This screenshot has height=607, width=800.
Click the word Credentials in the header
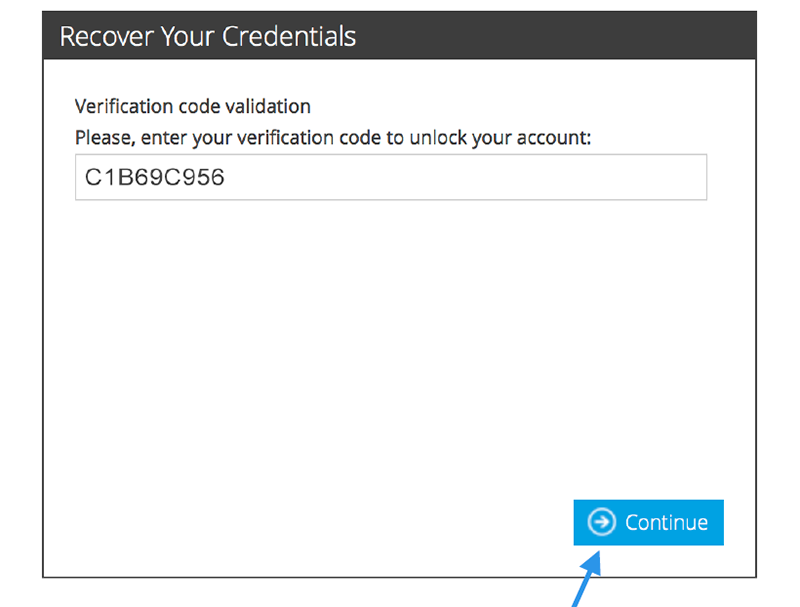pos(289,36)
